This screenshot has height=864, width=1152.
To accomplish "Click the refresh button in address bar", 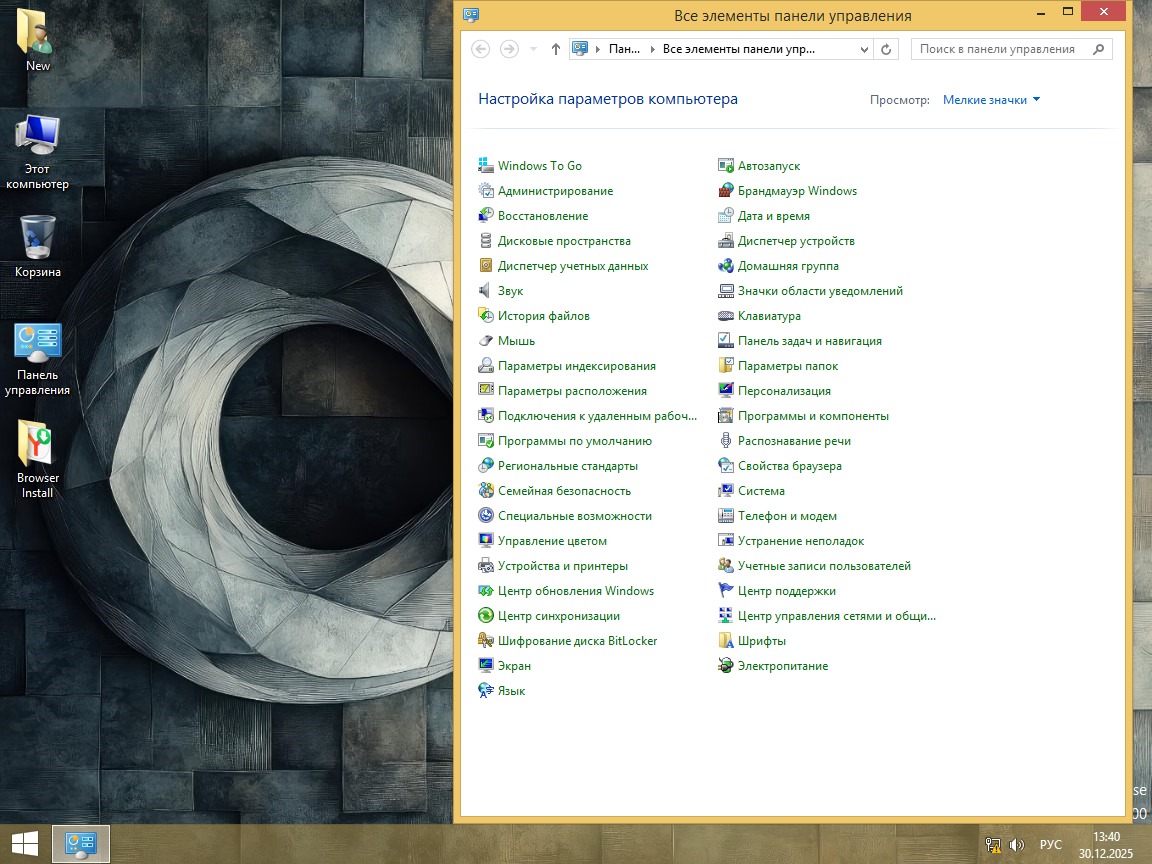I will click(x=886, y=49).
